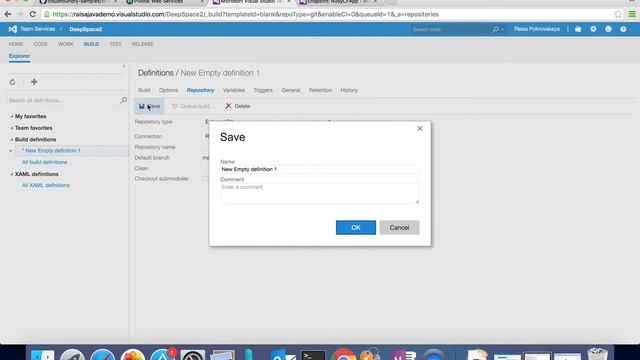This screenshot has height=360, width=640.
Task: Click header search magnifier icon
Action: pos(496,29)
